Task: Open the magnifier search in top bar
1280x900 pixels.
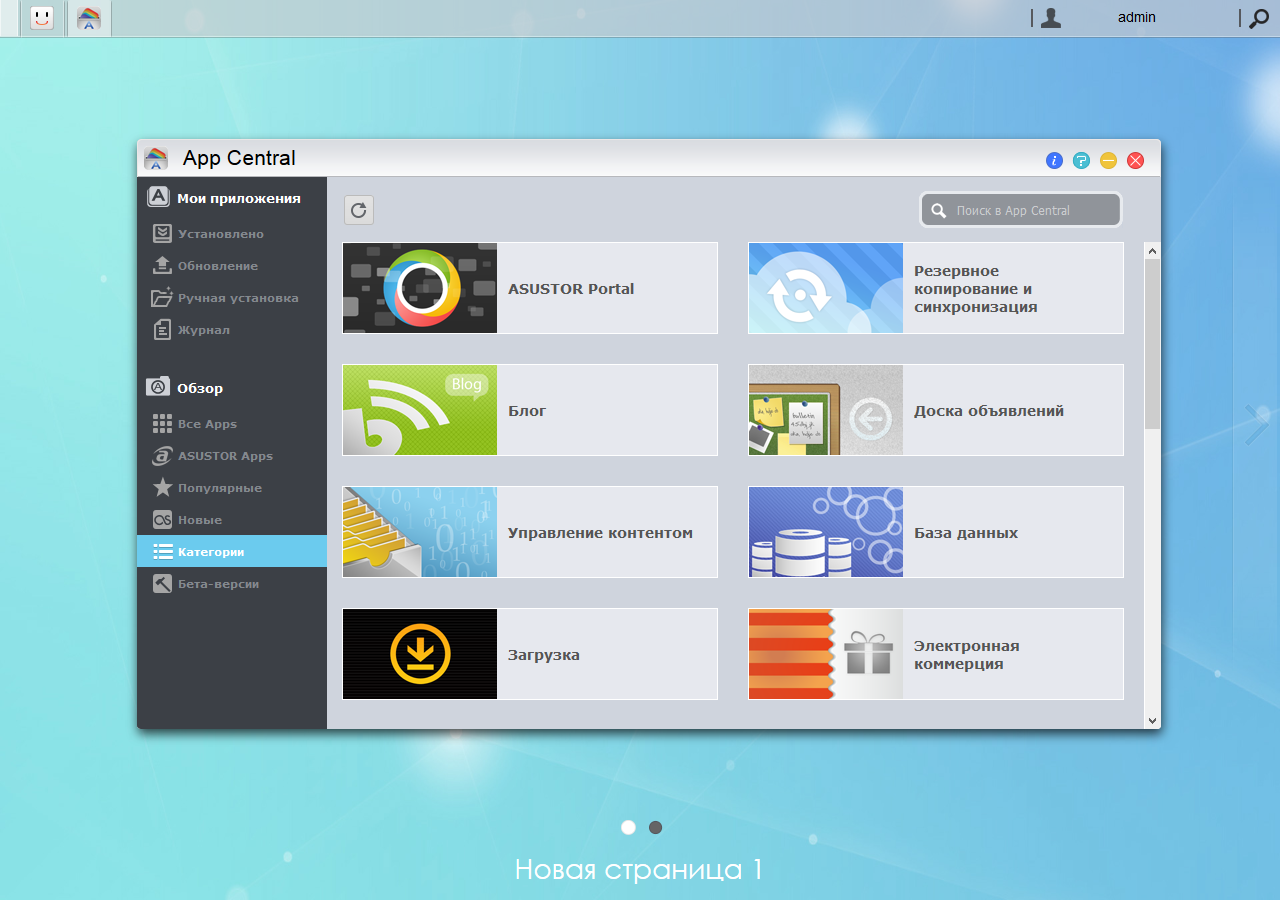Action: [1259, 17]
